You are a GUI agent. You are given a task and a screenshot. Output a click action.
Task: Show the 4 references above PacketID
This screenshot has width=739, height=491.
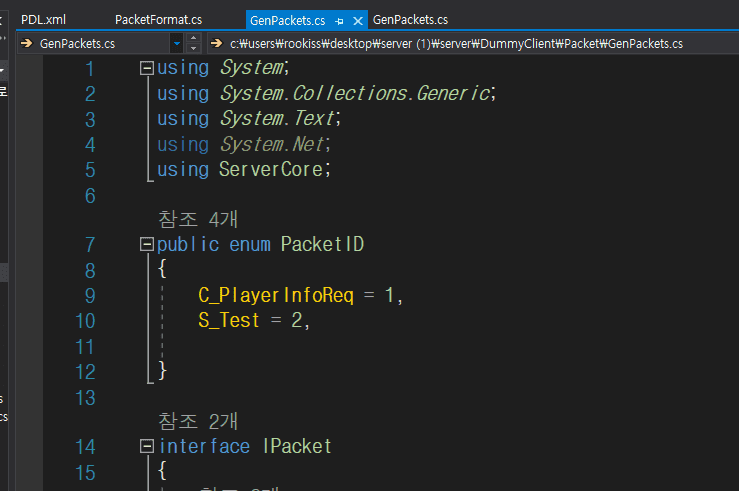(196, 218)
